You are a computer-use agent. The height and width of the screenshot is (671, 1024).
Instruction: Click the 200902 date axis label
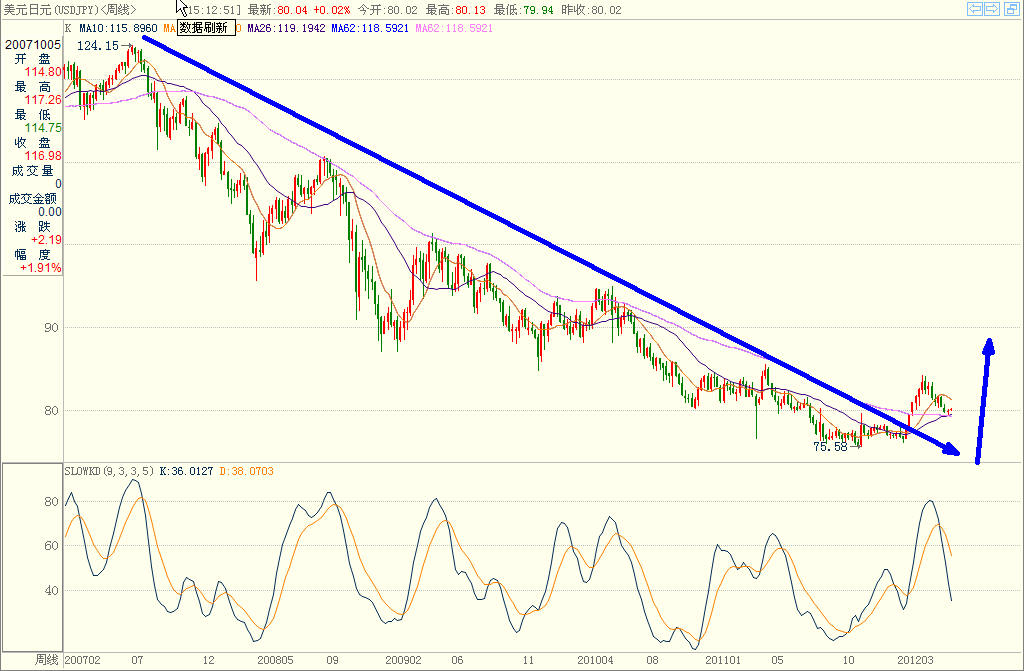click(x=403, y=660)
